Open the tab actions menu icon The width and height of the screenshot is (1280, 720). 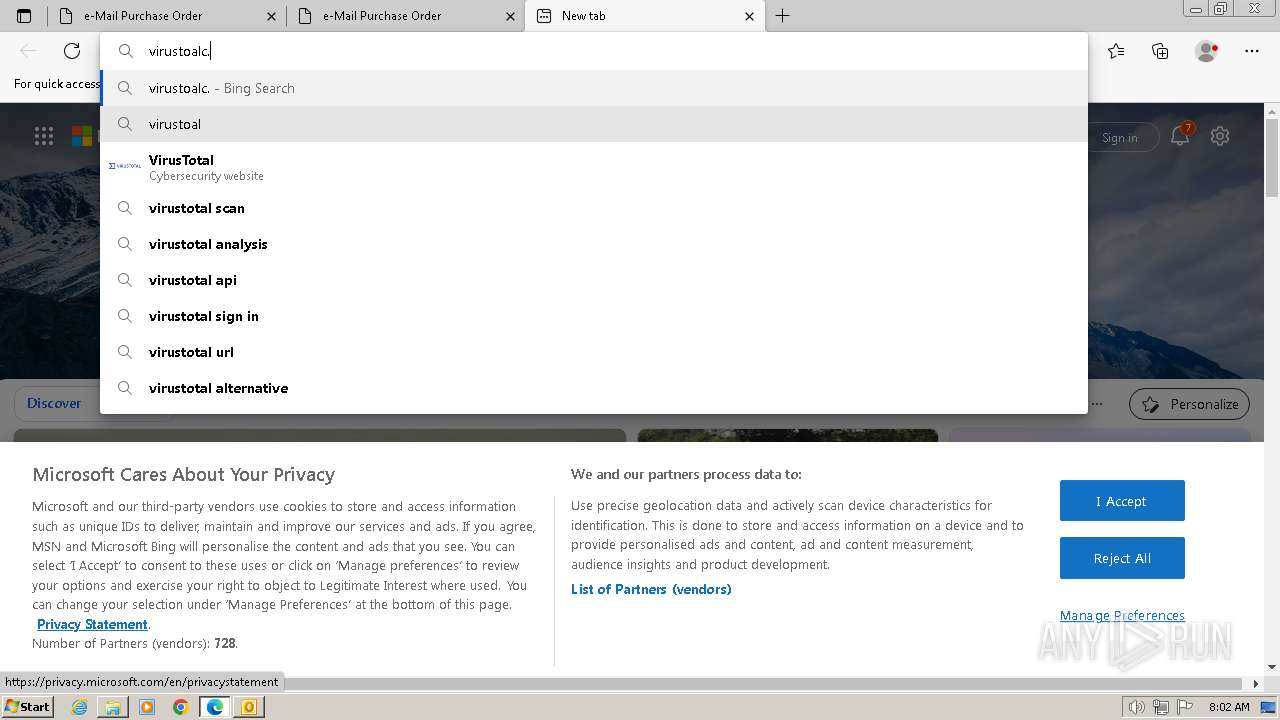[x=24, y=16]
